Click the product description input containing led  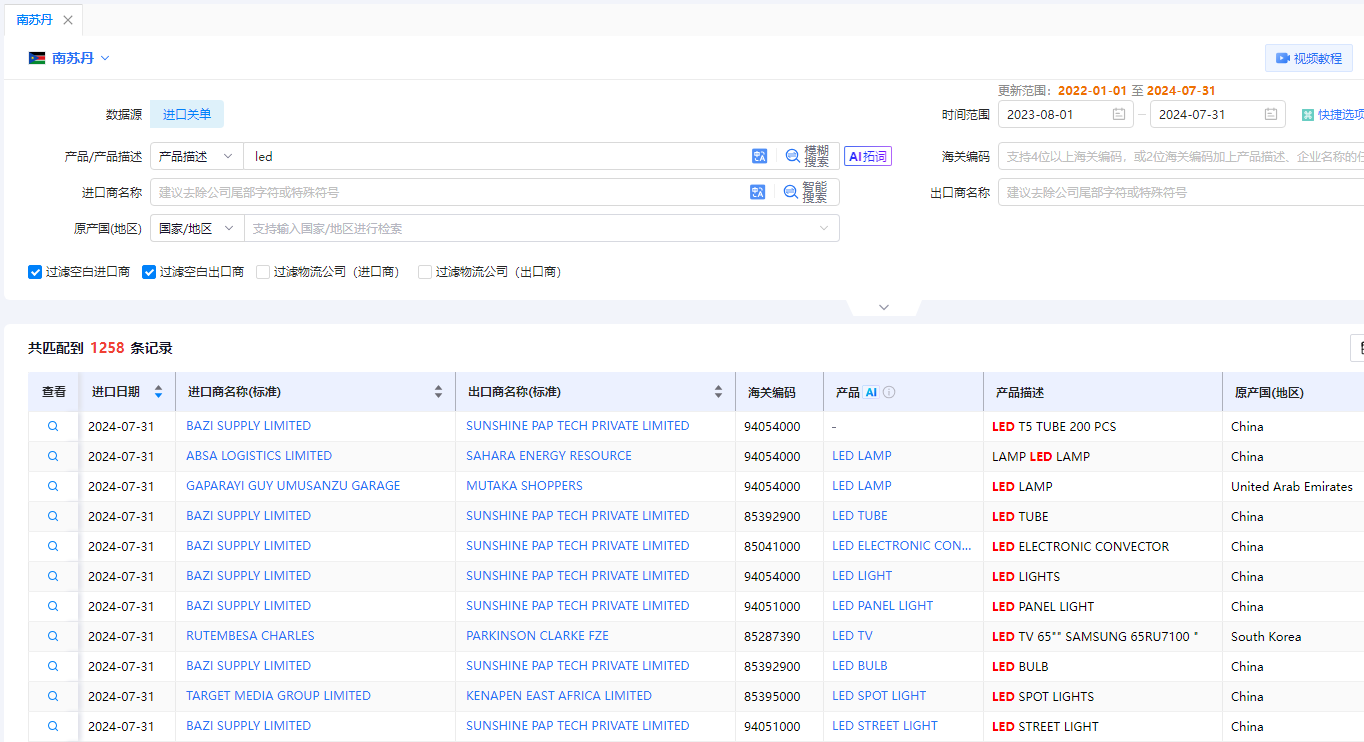tap(497, 156)
